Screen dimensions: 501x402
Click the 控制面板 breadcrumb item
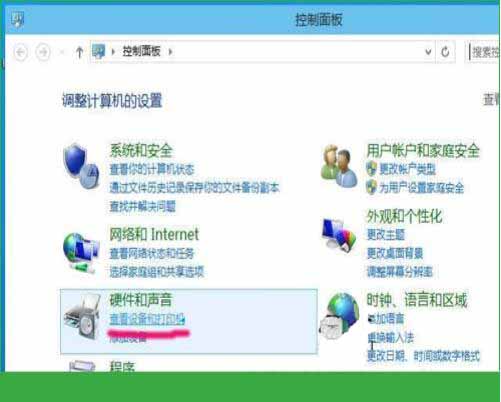click(142, 51)
